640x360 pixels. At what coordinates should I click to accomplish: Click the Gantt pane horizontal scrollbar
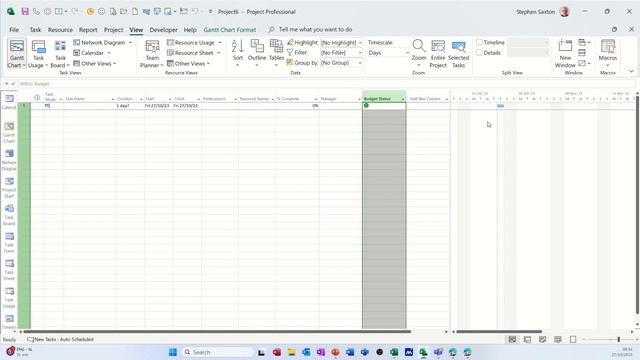point(499,331)
